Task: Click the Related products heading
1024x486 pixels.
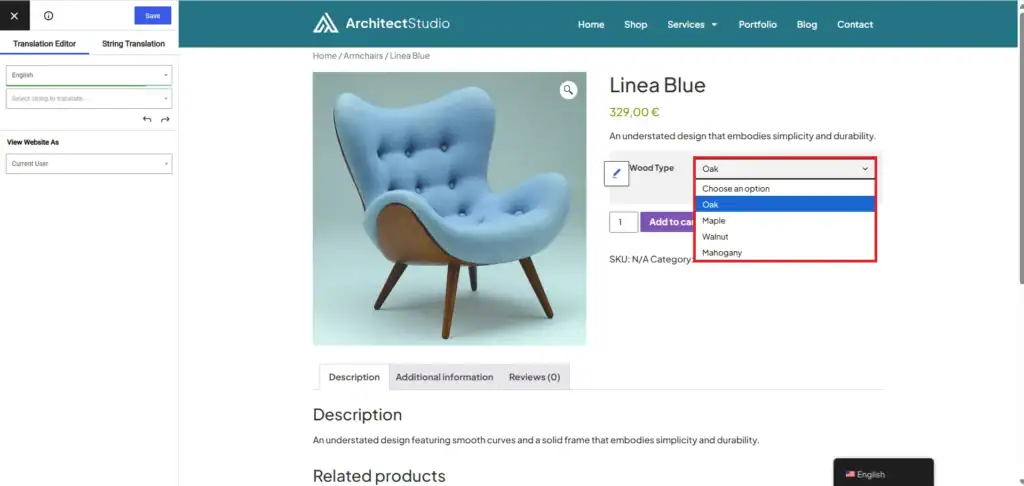Action: coord(379,476)
